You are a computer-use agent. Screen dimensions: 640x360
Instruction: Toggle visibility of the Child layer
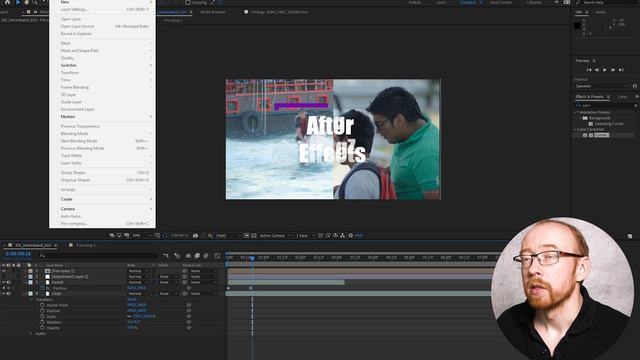(x=4, y=293)
